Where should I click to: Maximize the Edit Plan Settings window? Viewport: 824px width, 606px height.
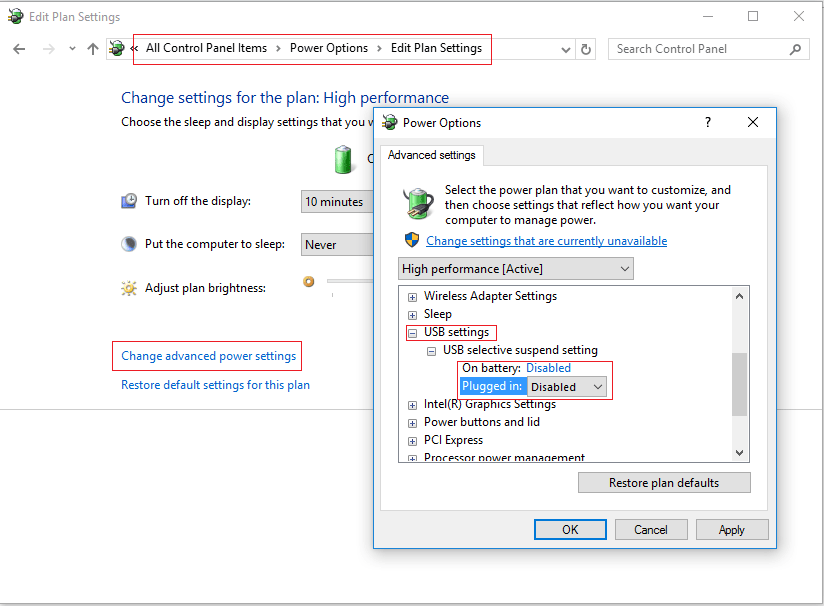pyautogui.click(x=753, y=16)
